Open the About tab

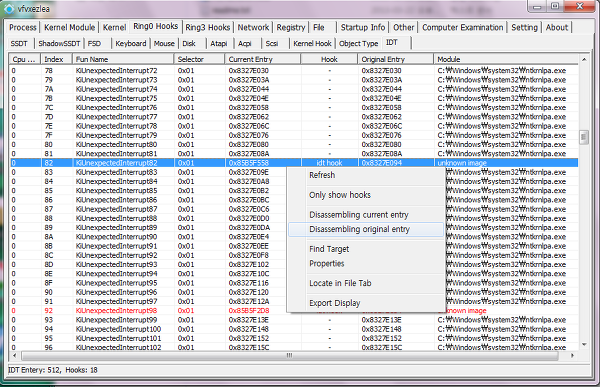(x=557, y=28)
